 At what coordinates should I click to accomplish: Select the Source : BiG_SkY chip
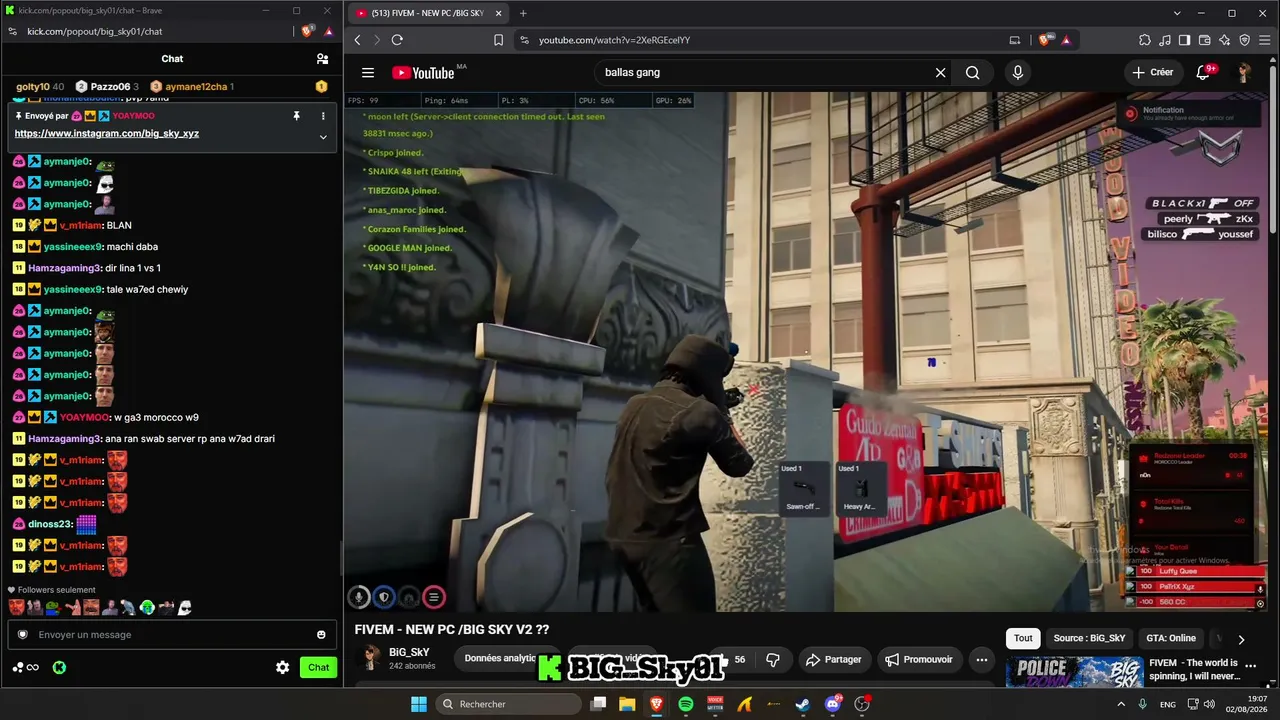(x=1089, y=638)
